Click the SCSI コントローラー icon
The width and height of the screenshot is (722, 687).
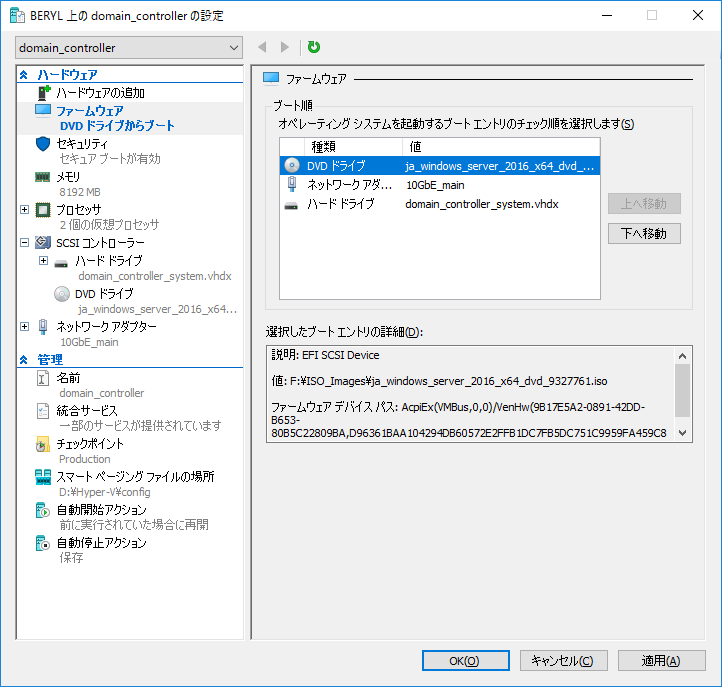pos(43,242)
